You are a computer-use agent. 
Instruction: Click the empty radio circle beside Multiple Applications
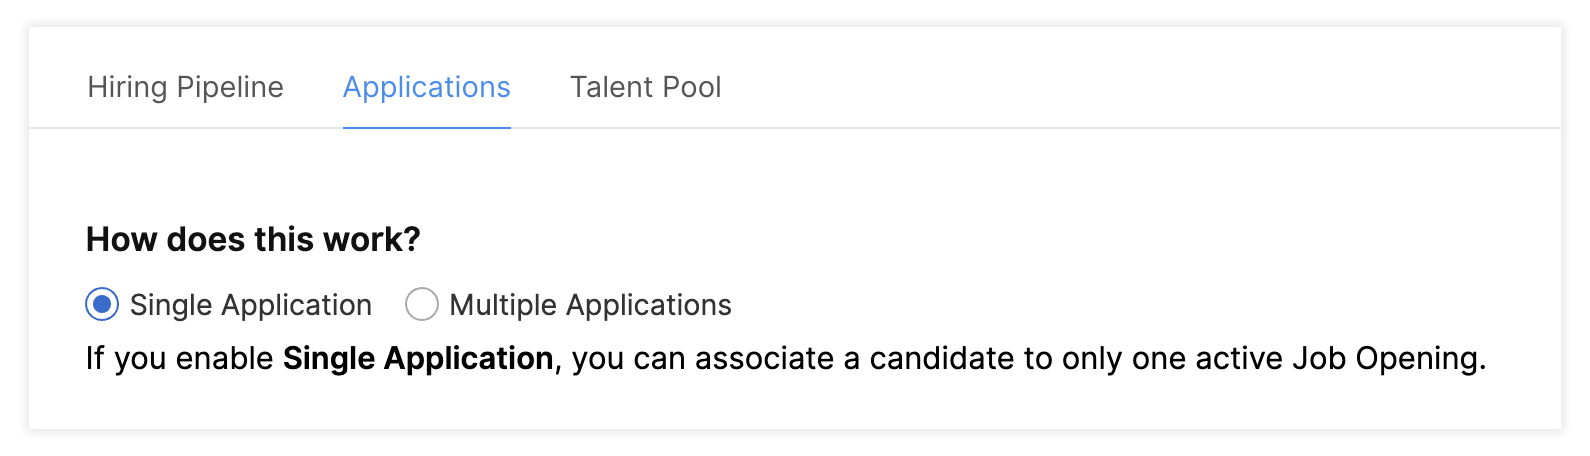pyautogui.click(x=422, y=305)
